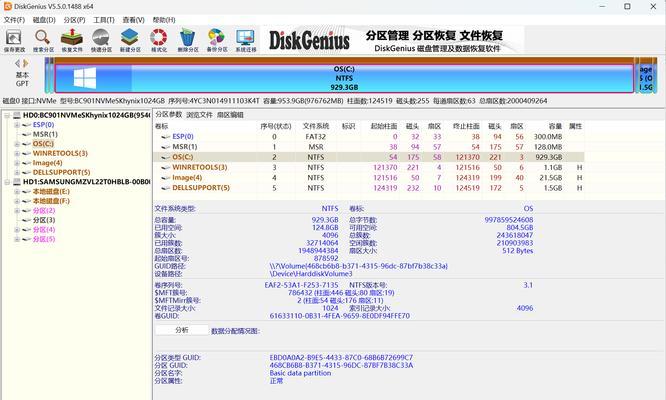Switch to the 浏览文件 tab
Viewport: 666px width, 400px height.
coord(200,115)
